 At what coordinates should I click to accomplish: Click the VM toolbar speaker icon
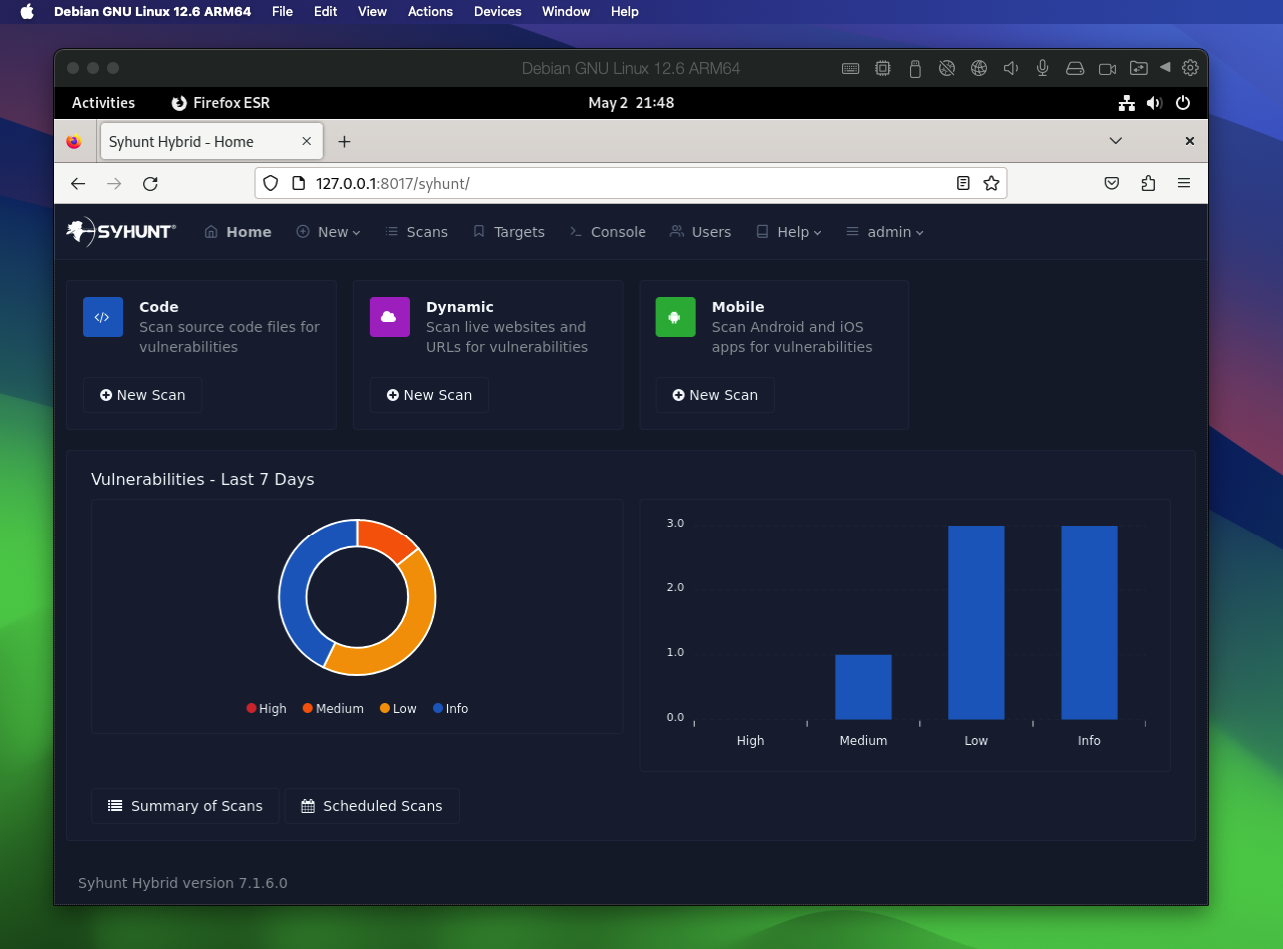point(1011,68)
